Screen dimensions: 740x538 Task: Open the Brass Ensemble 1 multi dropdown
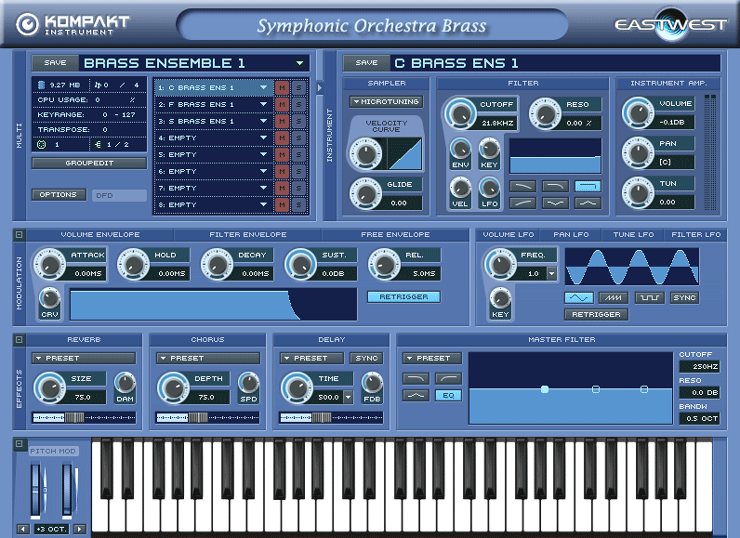pos(299,63)
